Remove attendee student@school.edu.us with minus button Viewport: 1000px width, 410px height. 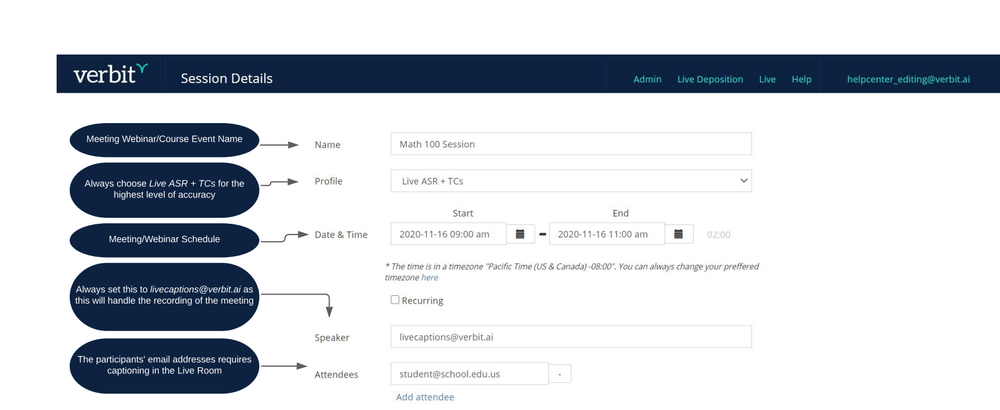point(559,374)
